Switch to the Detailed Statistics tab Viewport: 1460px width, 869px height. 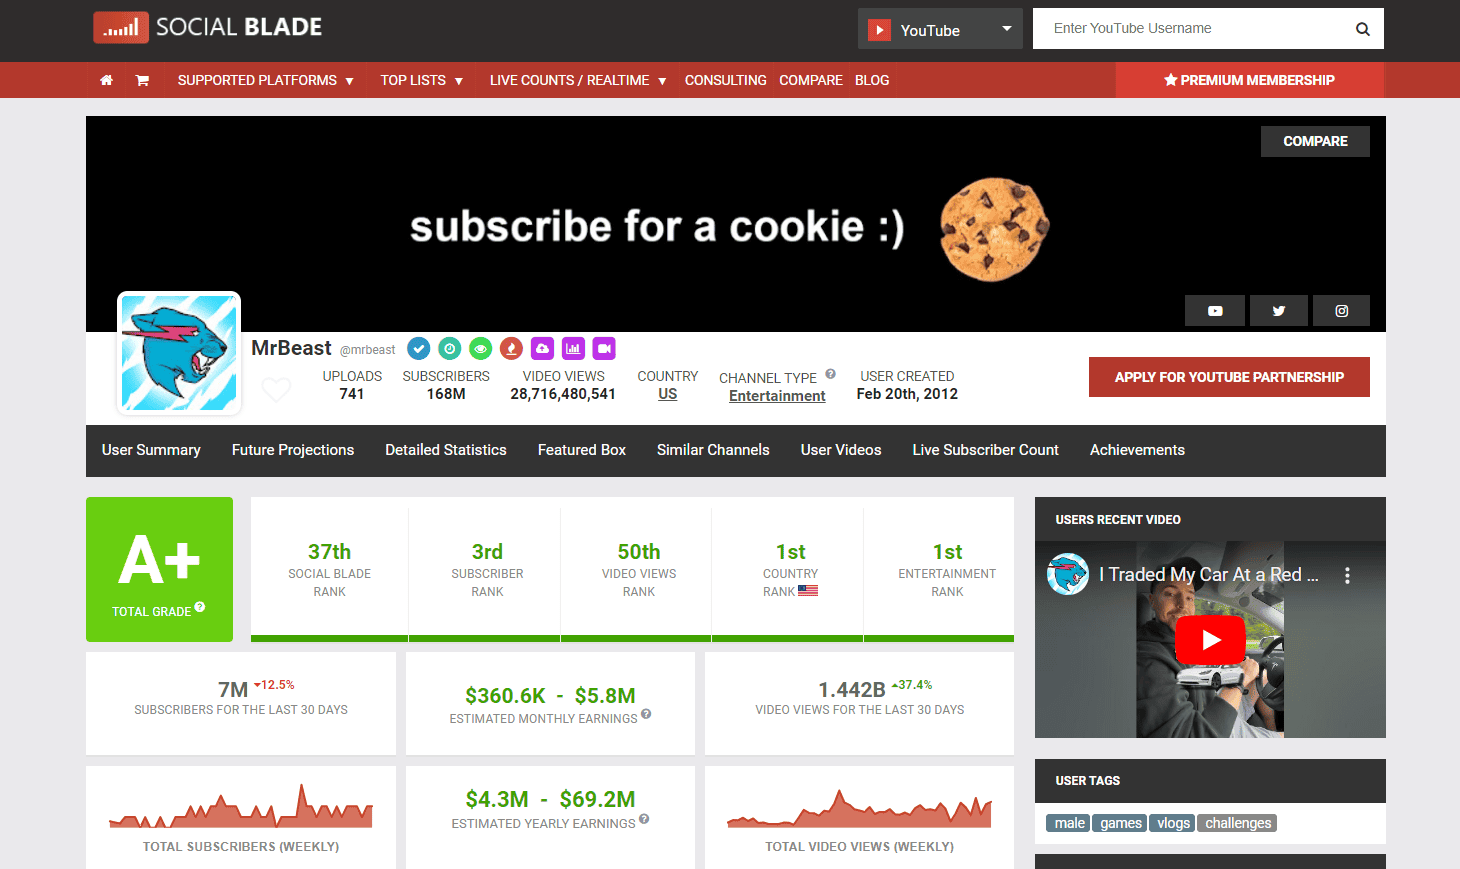[446, 450]
